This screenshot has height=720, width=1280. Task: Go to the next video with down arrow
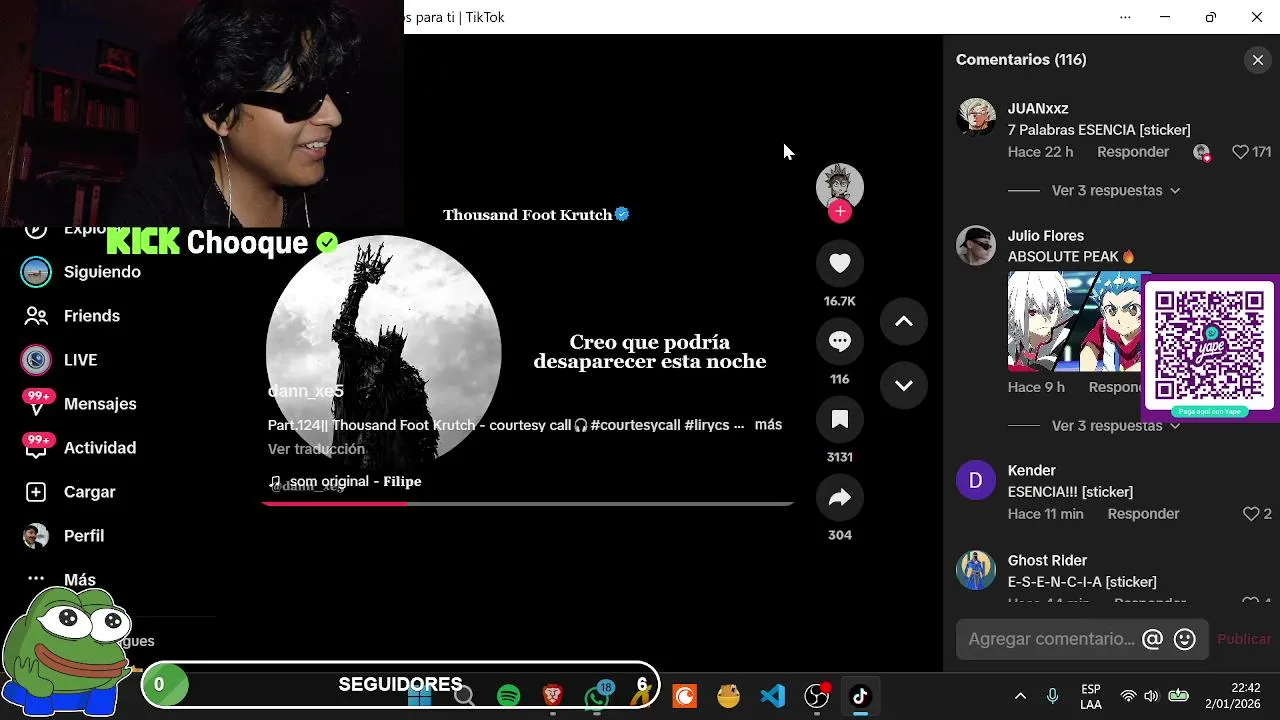click(x=903, y=385)
